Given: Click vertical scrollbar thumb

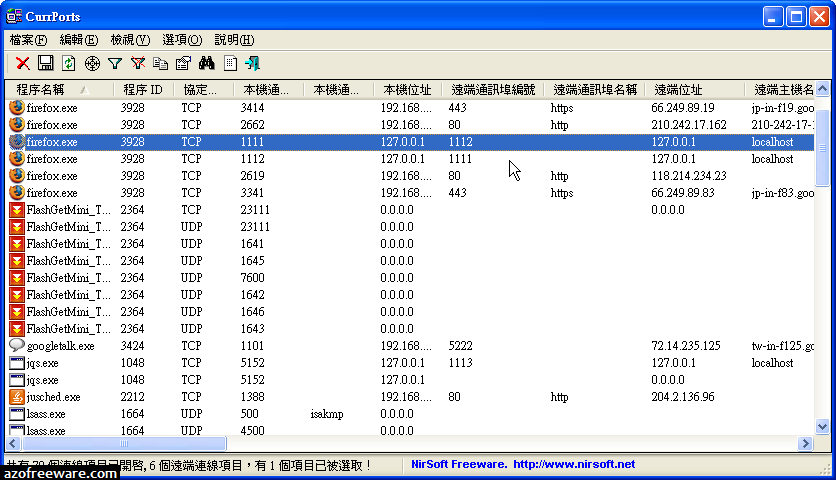Looking at the screenshot, I should [823, 148].
